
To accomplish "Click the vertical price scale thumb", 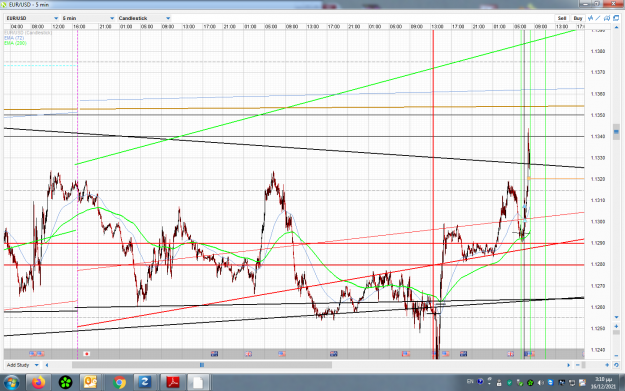I will point(616,132).
